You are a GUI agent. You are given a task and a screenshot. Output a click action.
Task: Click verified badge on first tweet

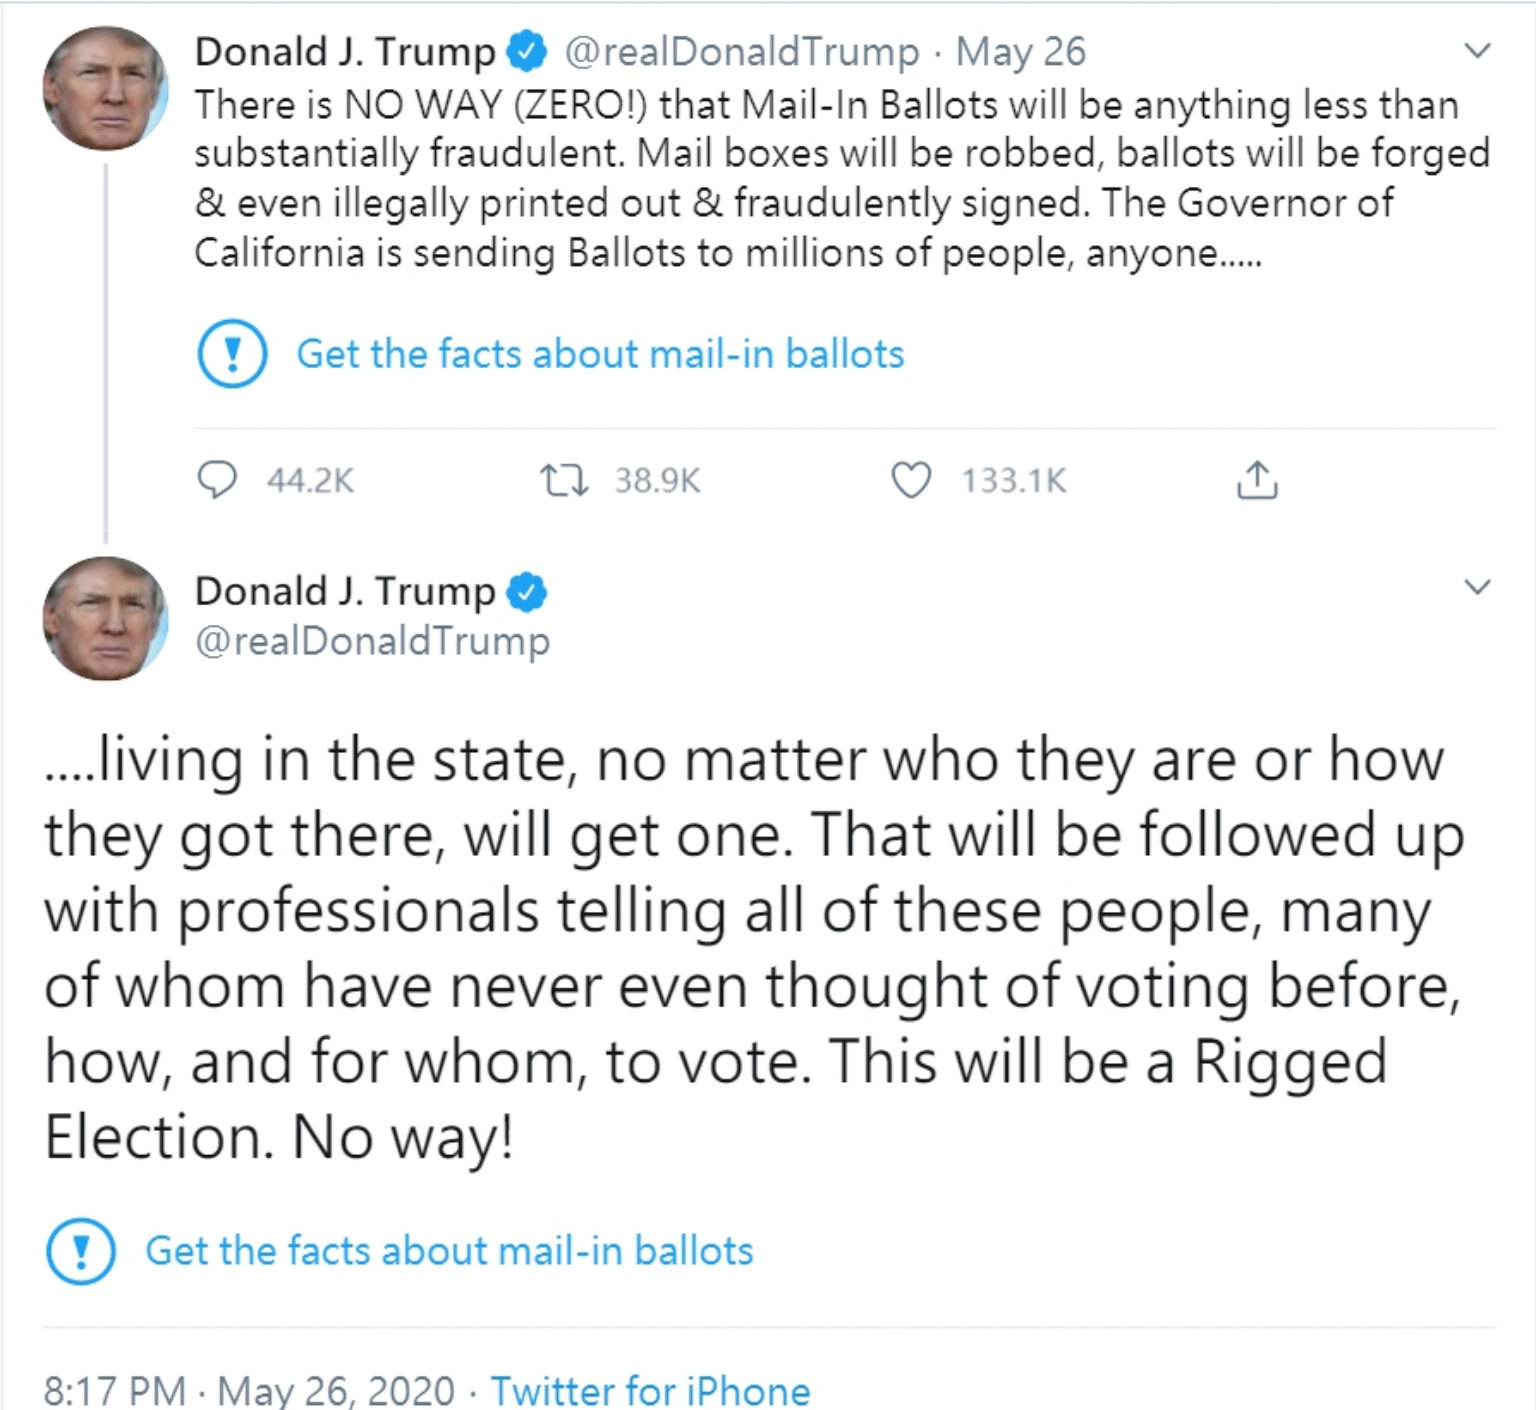(x=527, y=53)
